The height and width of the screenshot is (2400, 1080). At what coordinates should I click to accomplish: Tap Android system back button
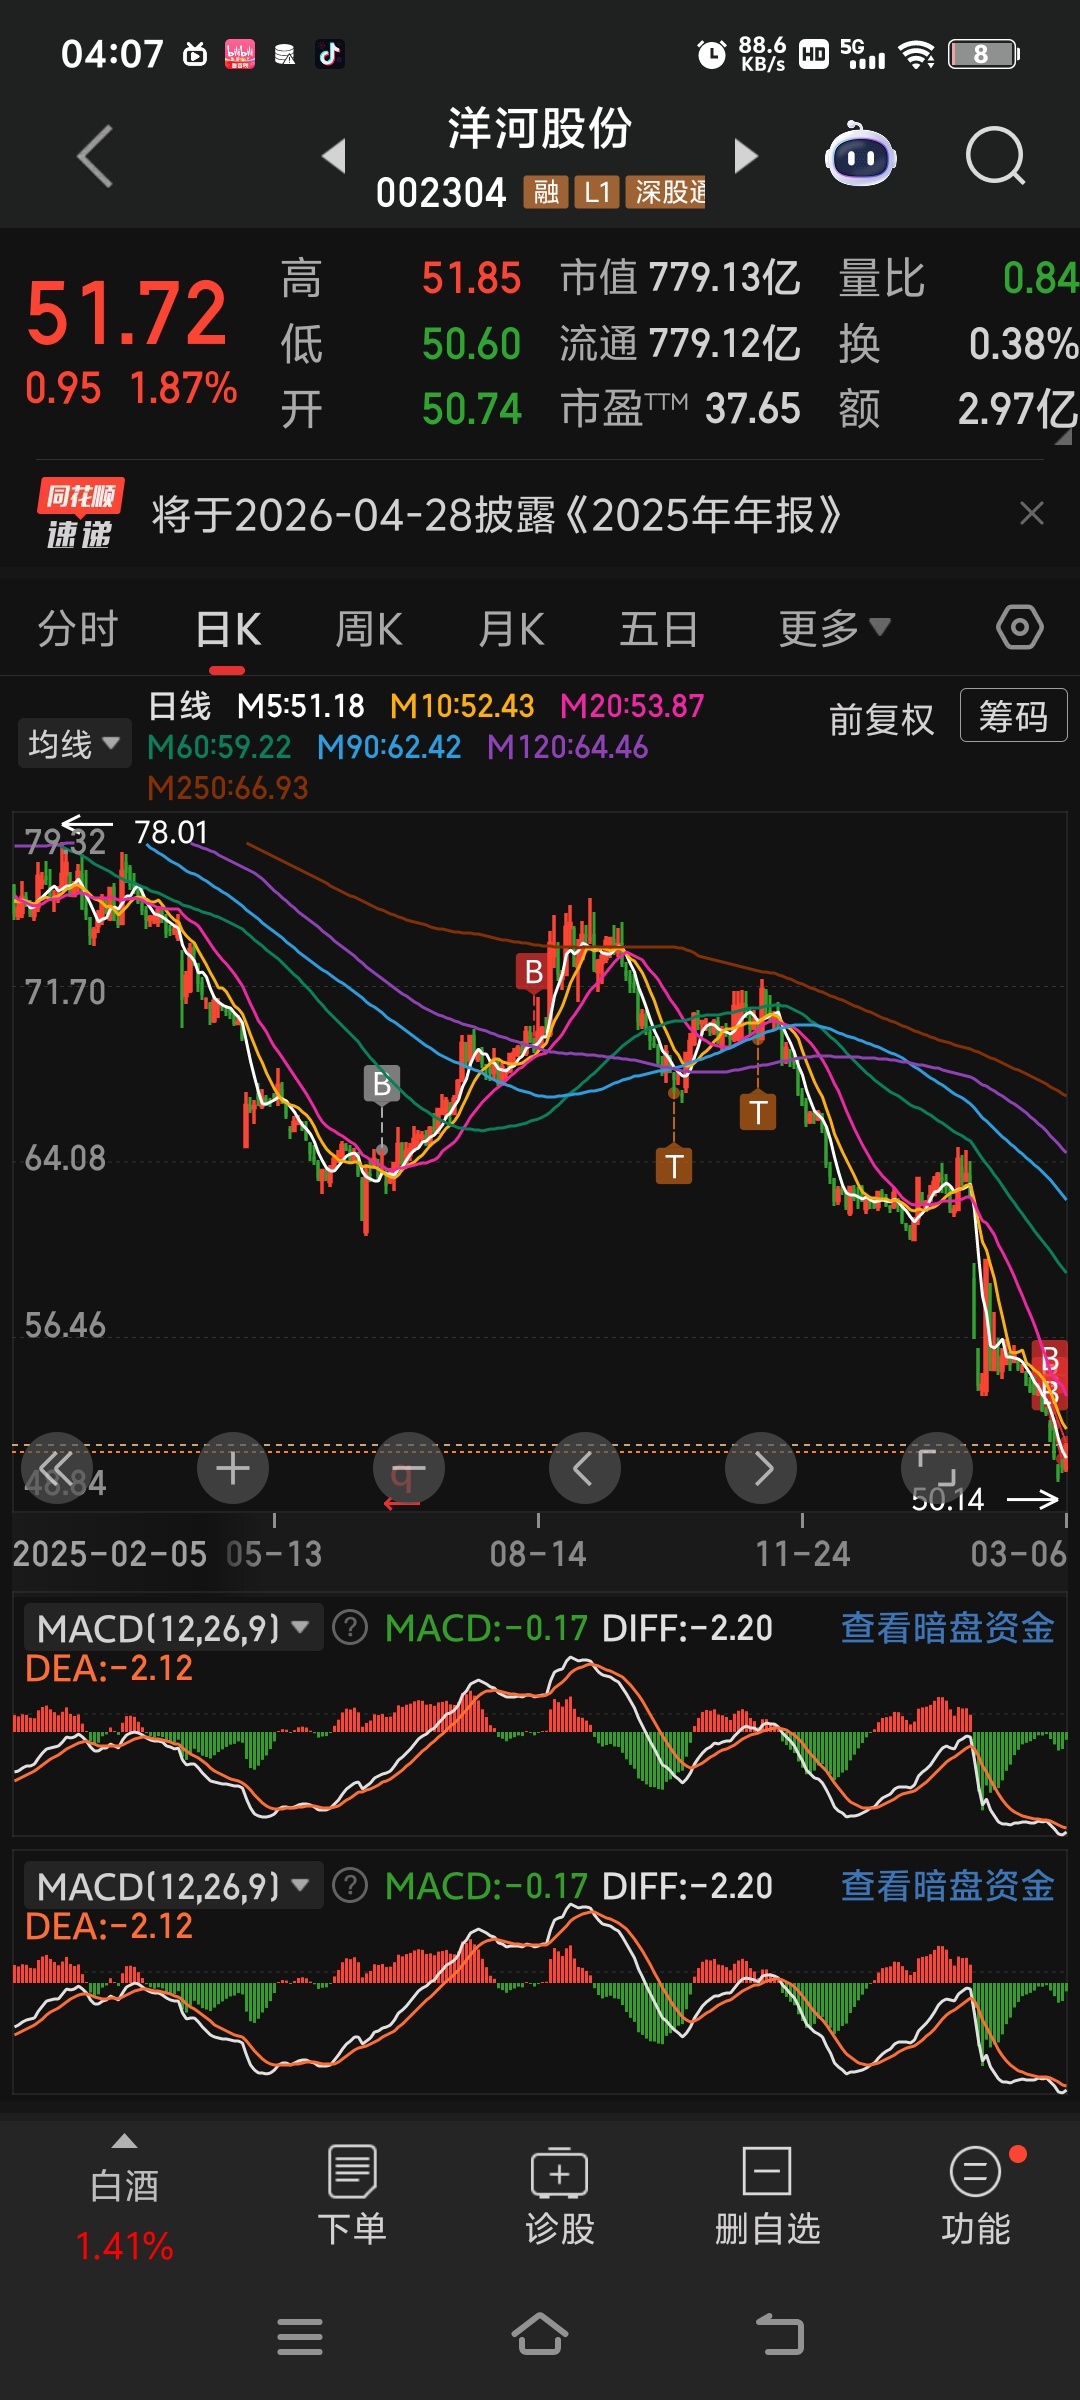click(780, 2335)
